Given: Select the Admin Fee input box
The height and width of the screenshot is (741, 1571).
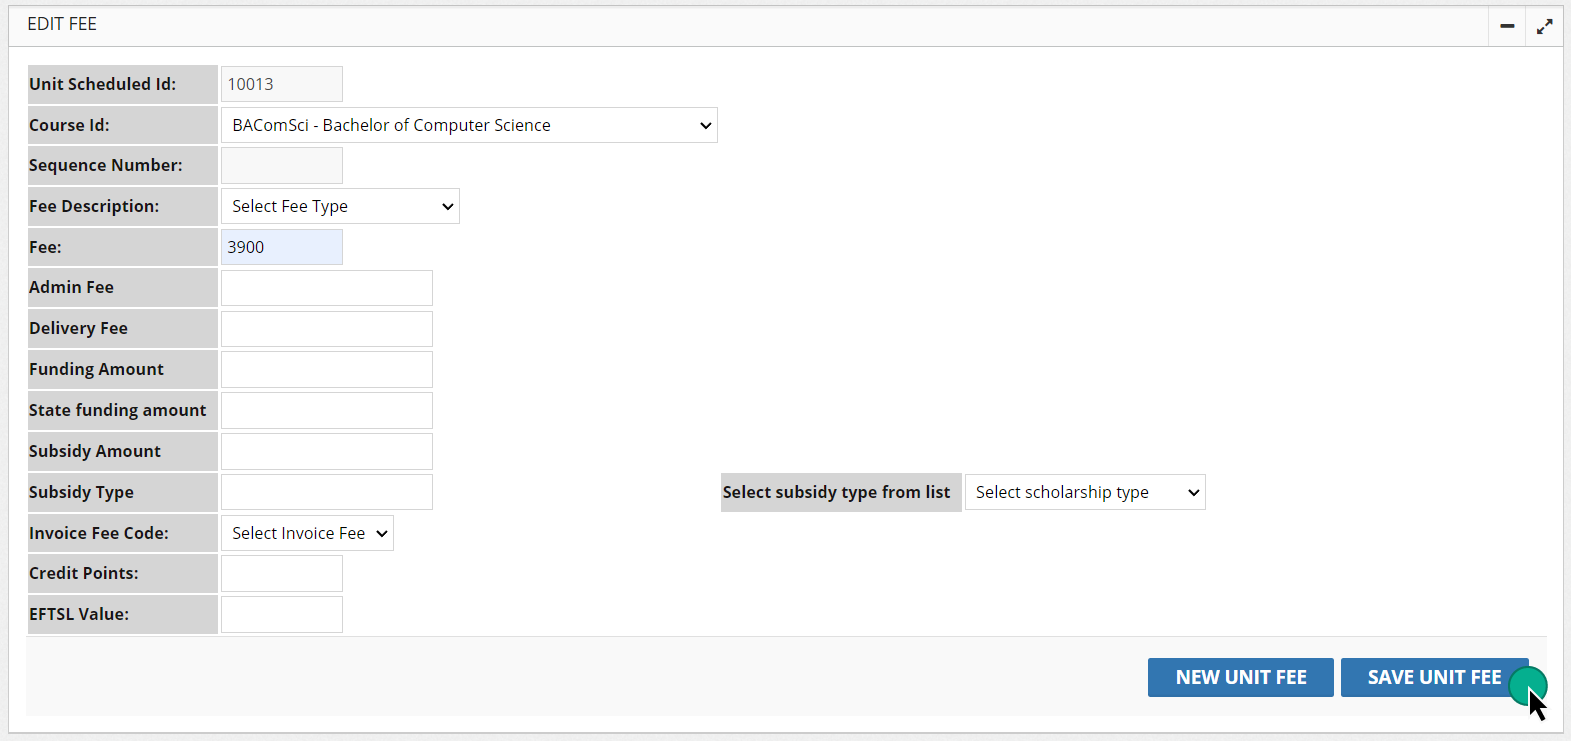Looking at the screenshot, I should (x=326, y=288).
